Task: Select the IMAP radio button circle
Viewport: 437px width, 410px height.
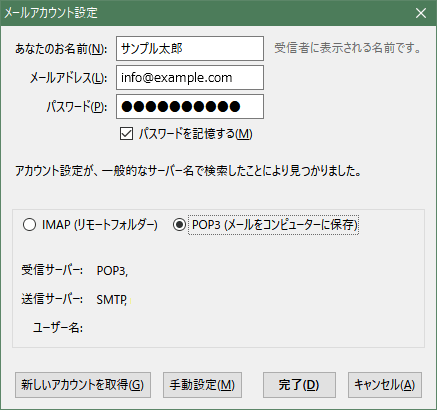Action: click(x=29, y=225)
